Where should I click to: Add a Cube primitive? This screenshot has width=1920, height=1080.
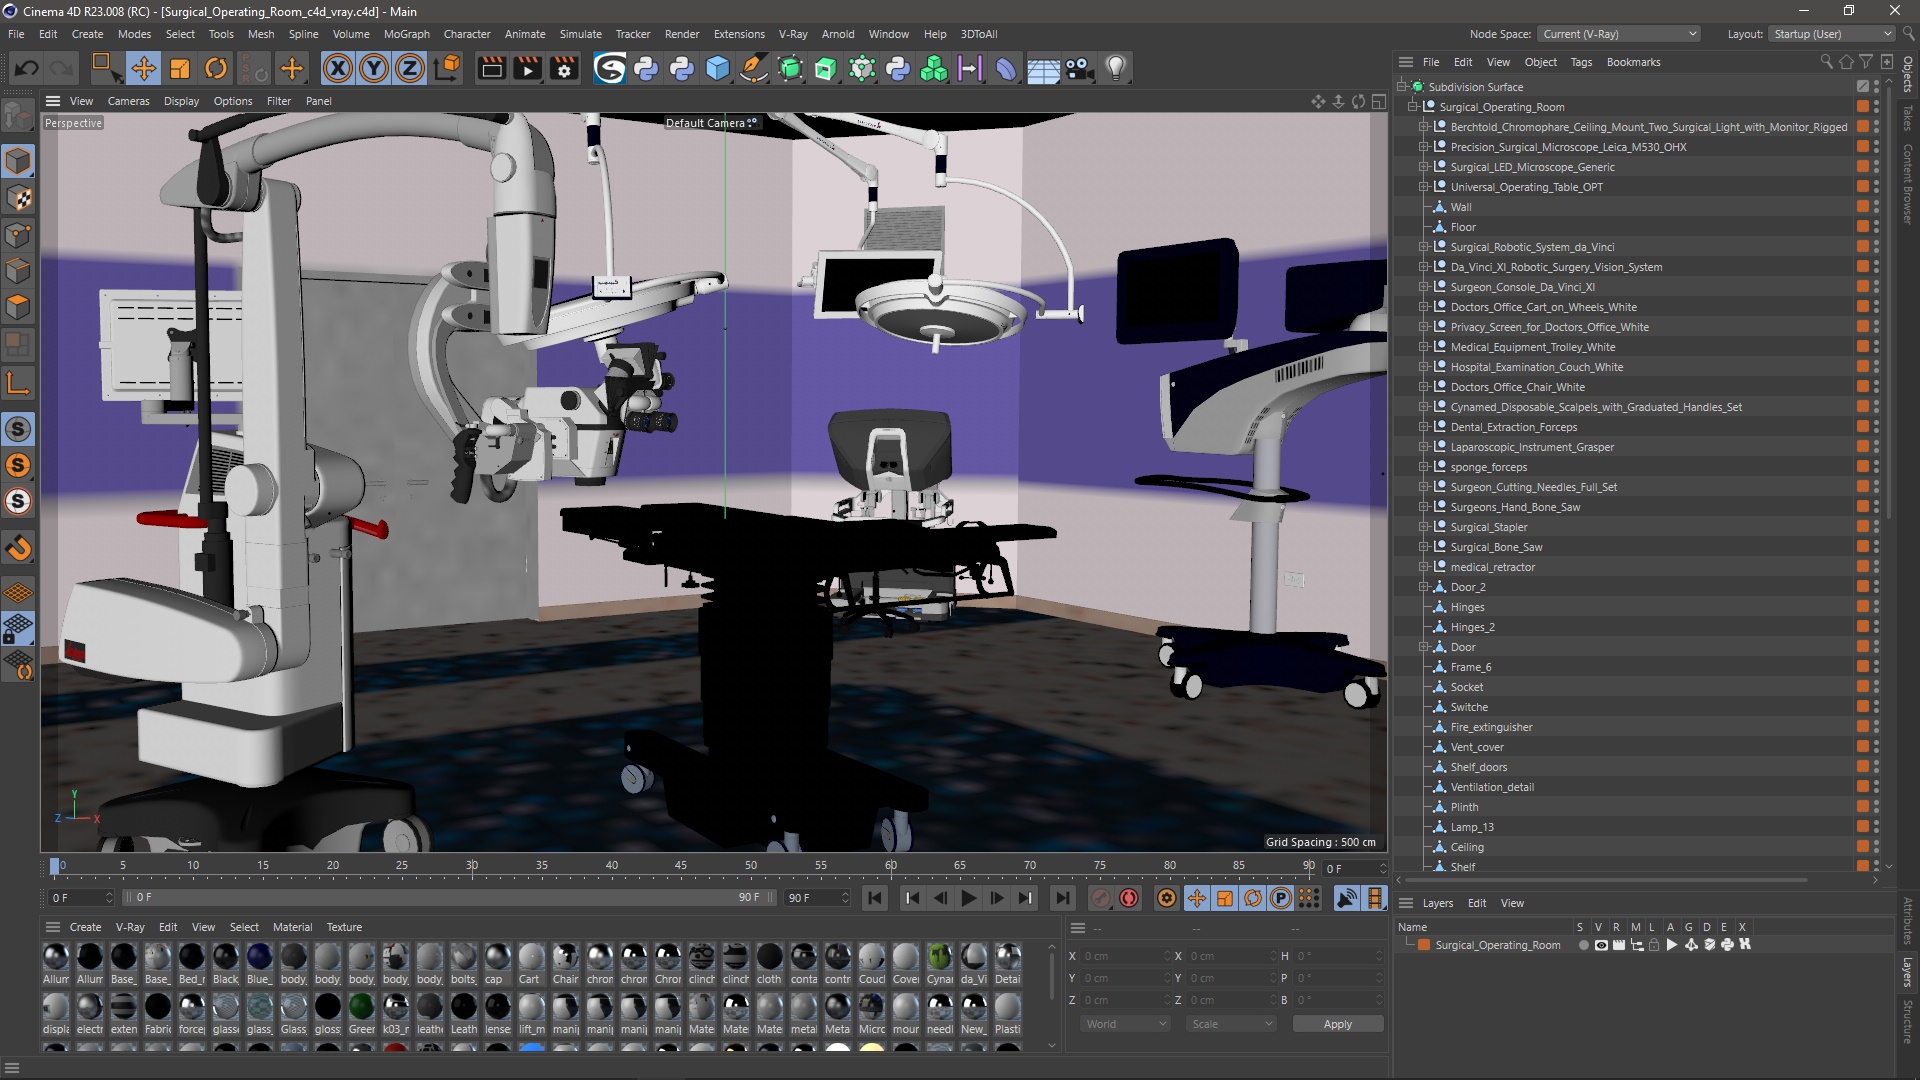(x=718, y=68)
